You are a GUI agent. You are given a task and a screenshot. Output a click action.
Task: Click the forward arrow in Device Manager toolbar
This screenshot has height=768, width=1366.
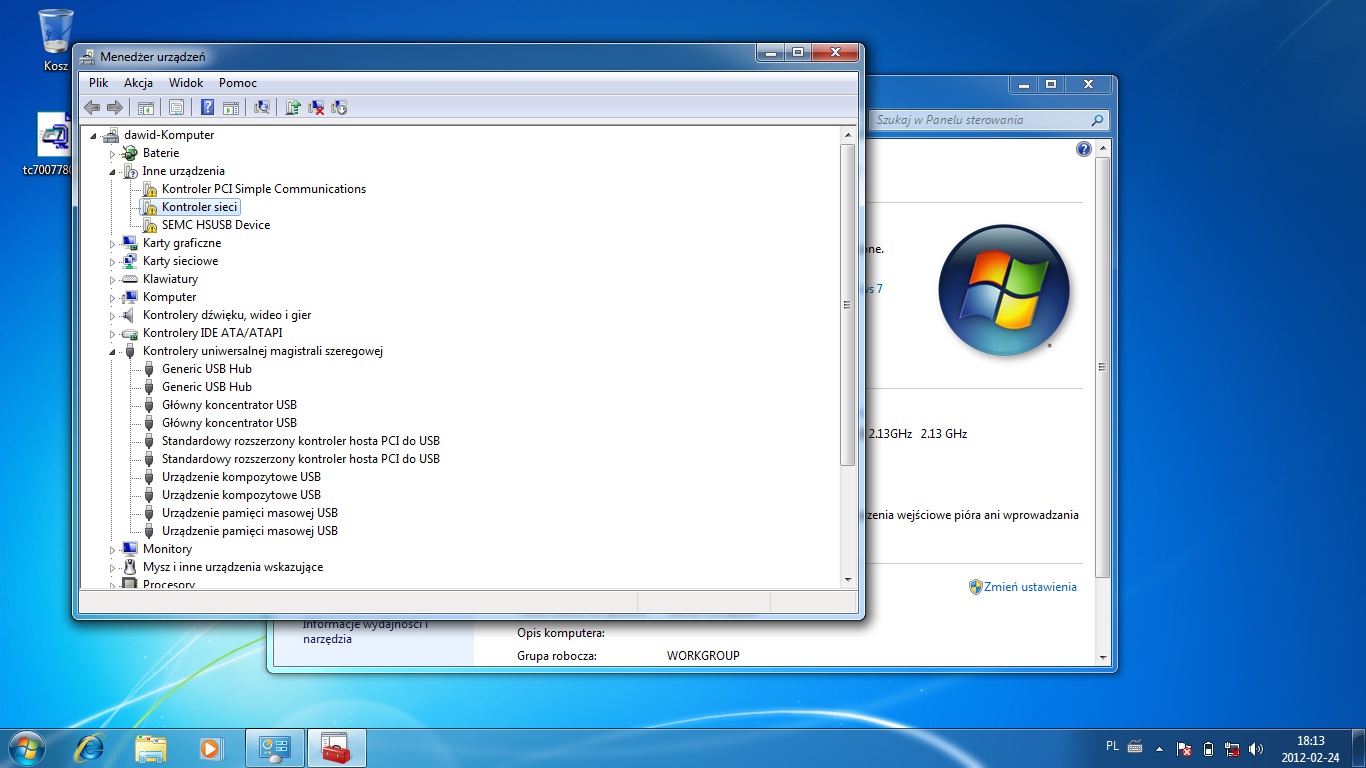click(115, 107)
